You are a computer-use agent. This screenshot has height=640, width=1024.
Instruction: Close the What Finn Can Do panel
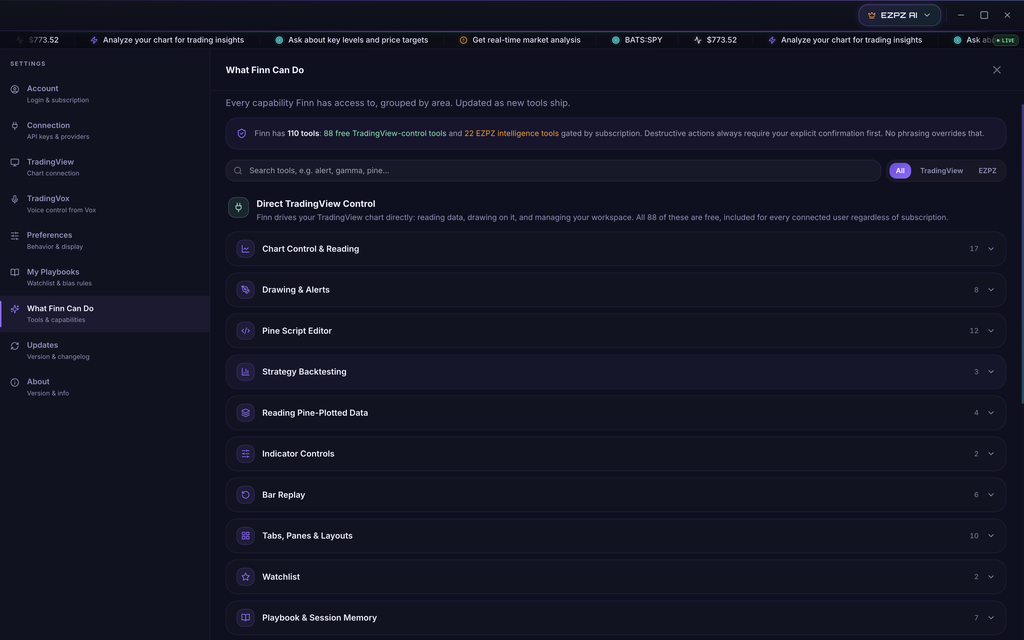tap(997, 70)
